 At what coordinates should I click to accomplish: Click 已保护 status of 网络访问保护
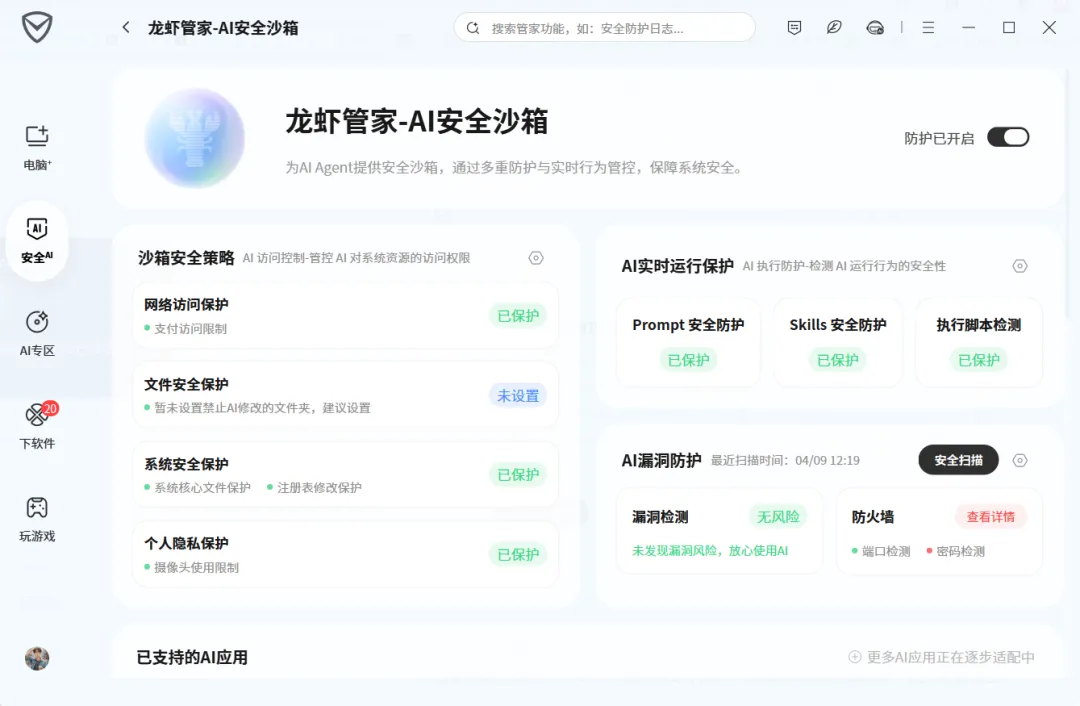point(518,315)
